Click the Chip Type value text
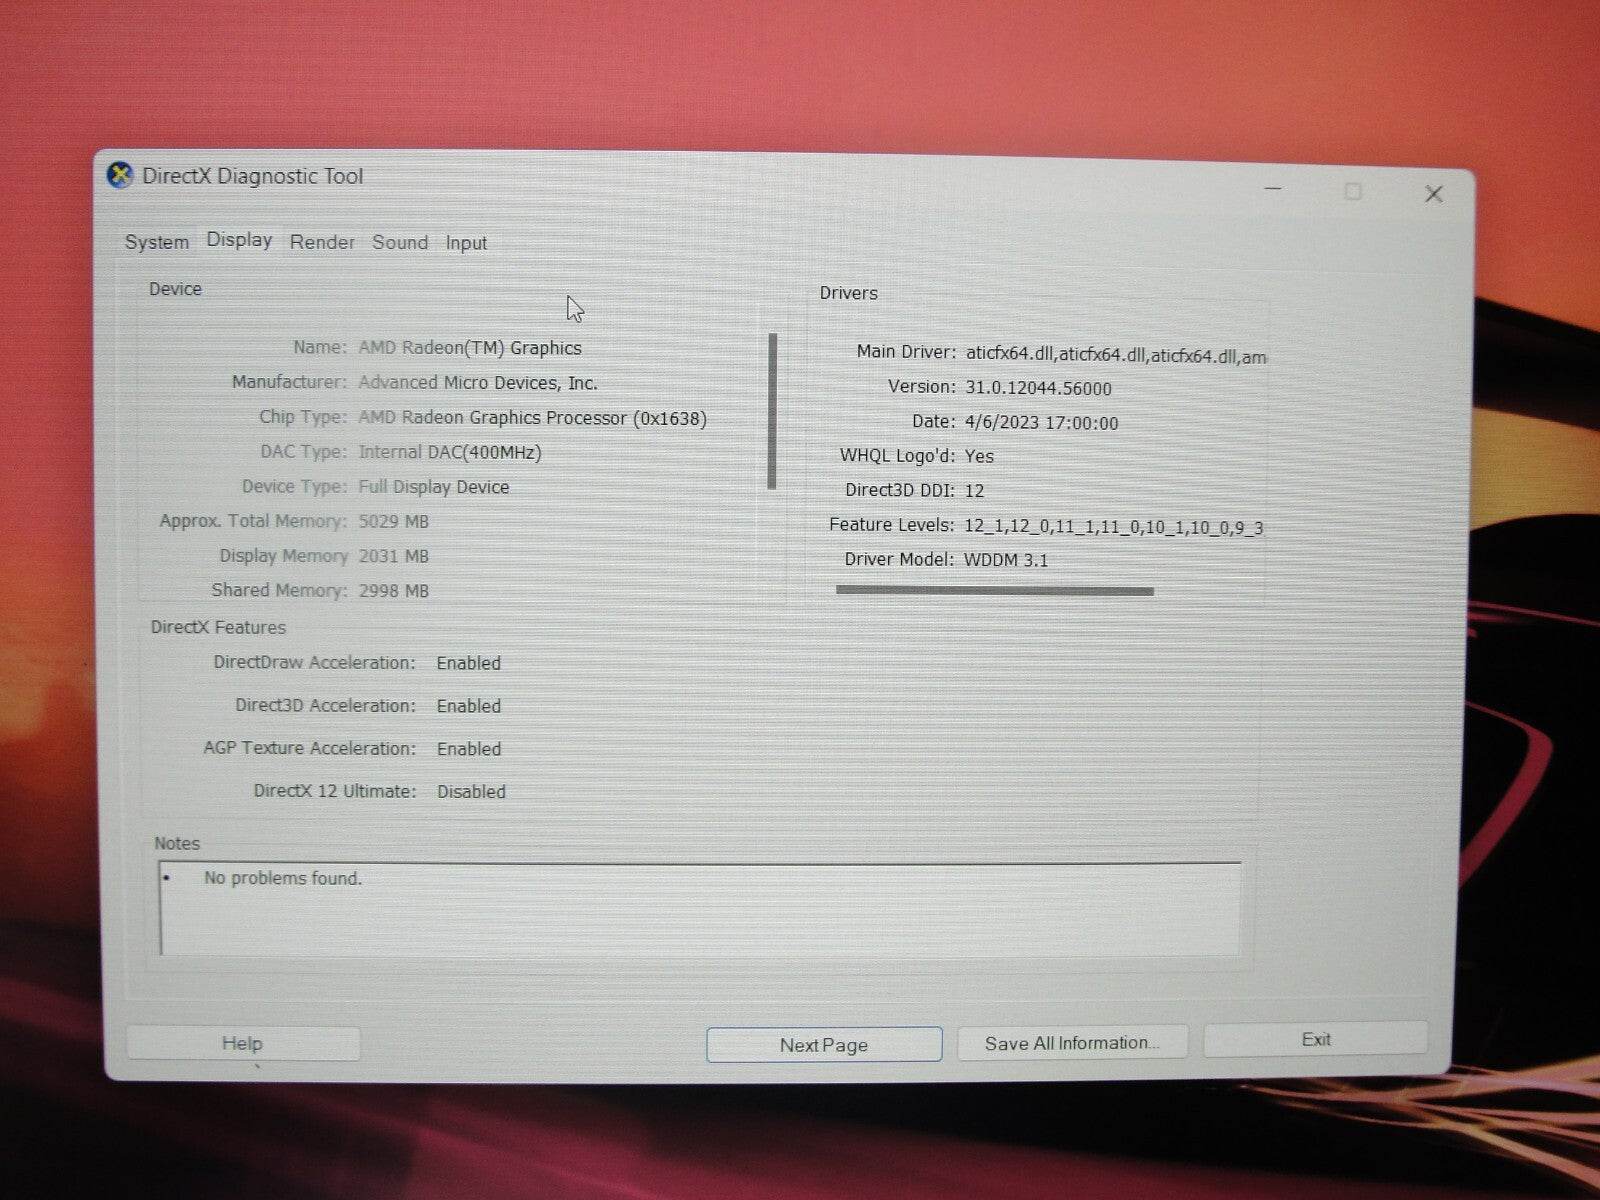Screen dimensions: 1600x1200 coord(532,418)
